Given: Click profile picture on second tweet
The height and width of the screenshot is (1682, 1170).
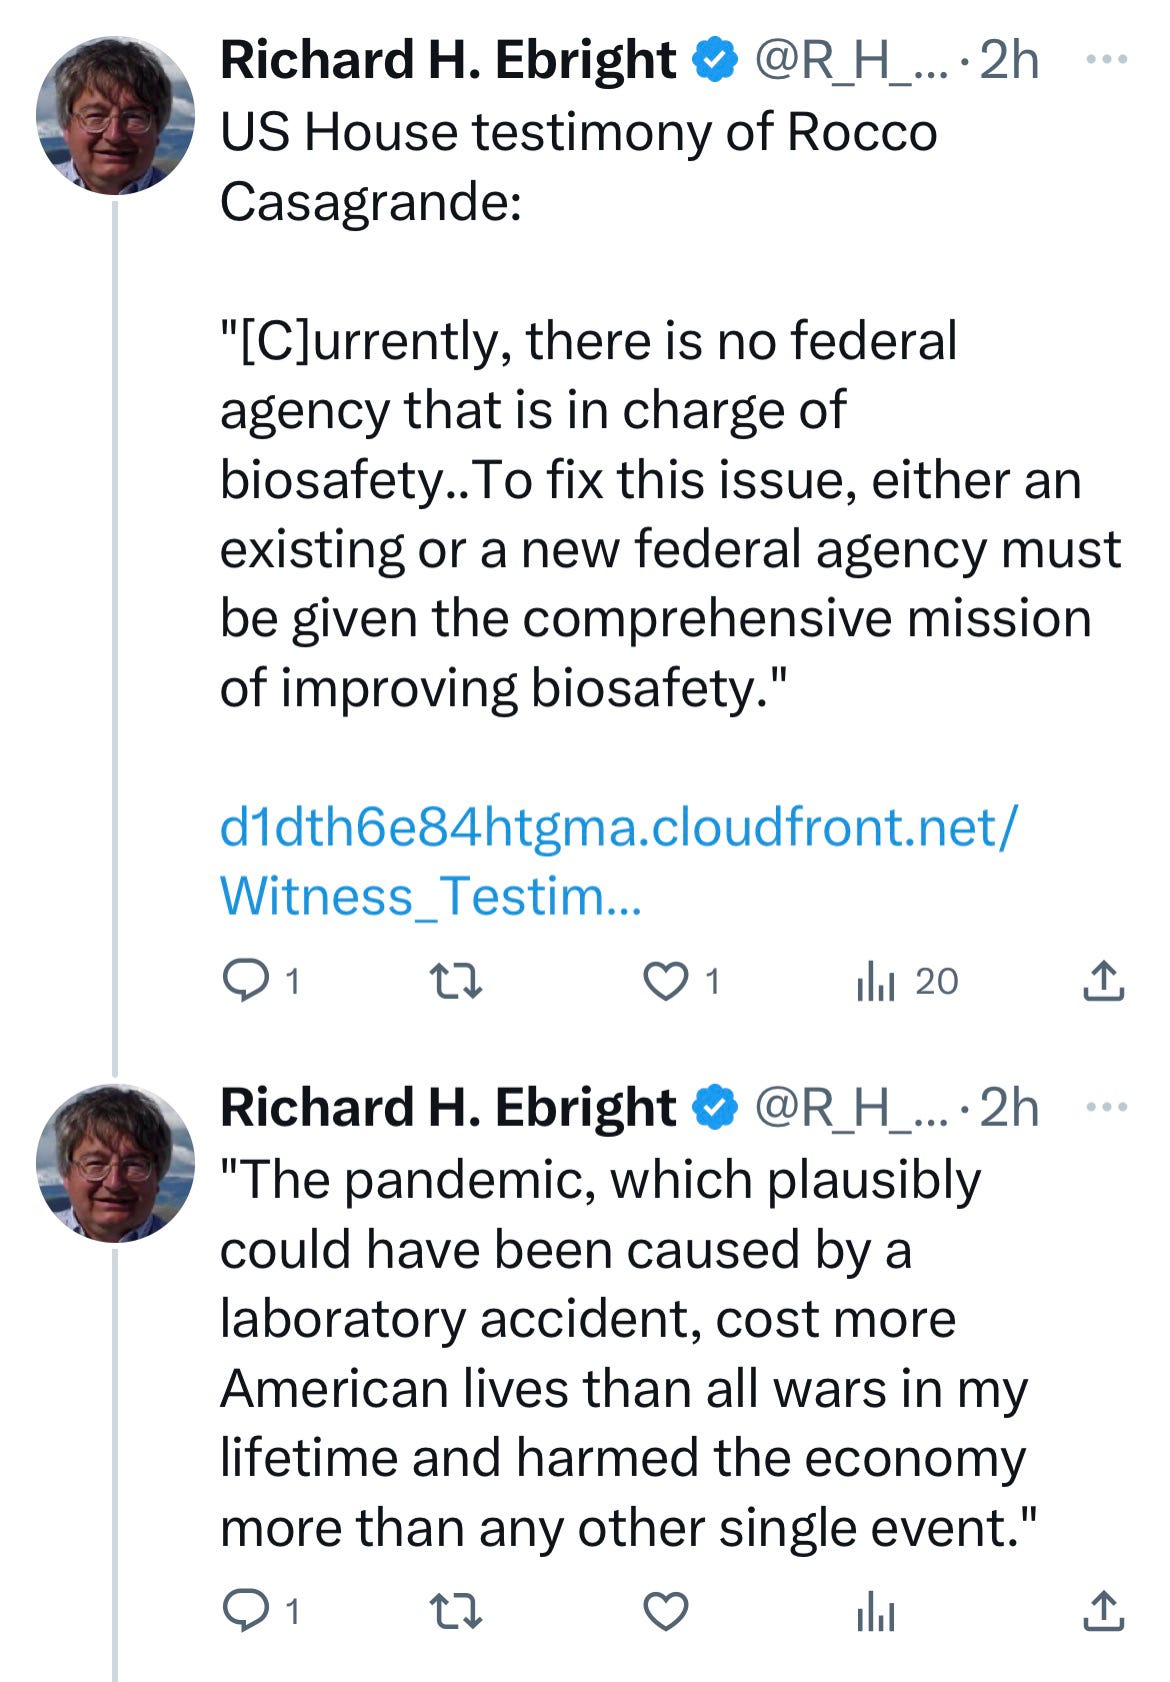Looking at the screenshot, I should [x=115, y=1163].
